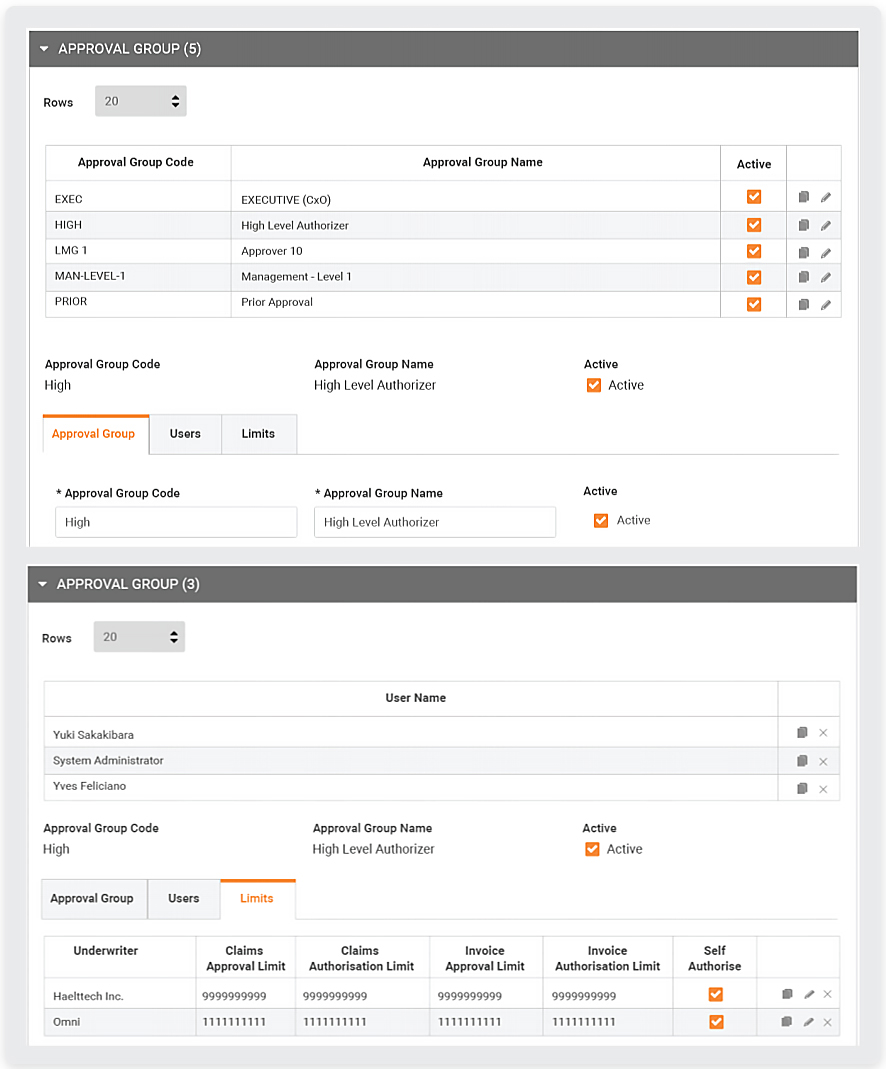This screenshot has width=886, height=1069.
Task: Collapse the APPROVAL GROUP (3) section
Action: [43, 584]
